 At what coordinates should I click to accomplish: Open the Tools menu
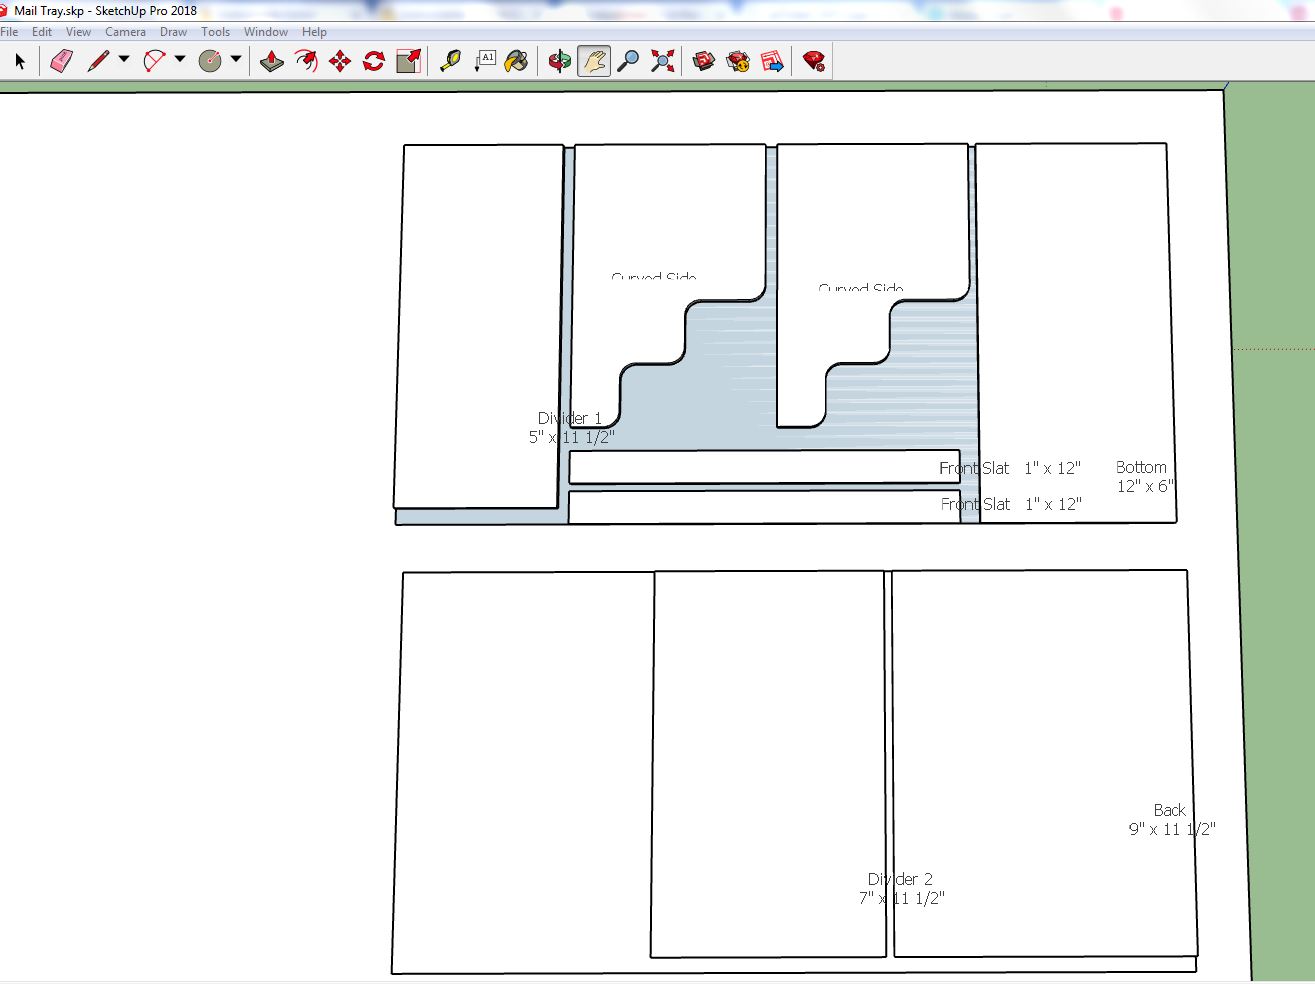click(x=216, y=32)
